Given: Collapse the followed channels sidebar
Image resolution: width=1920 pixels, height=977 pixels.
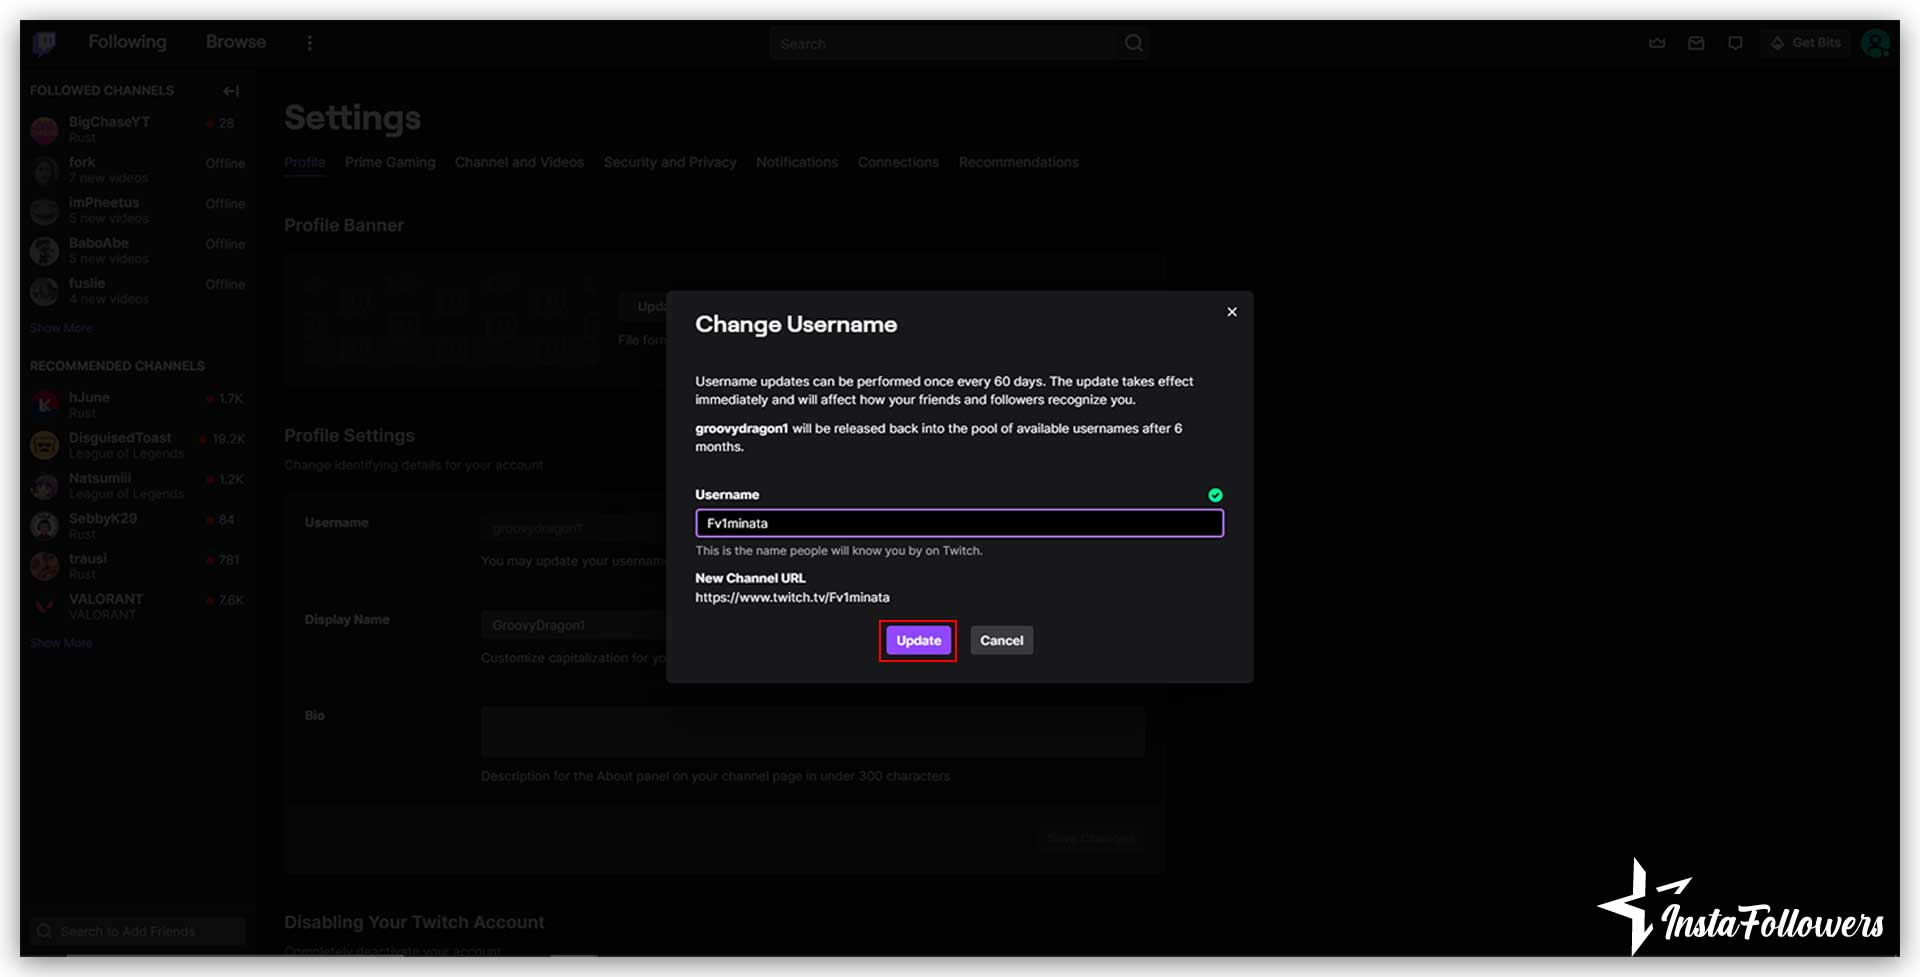Looking at the screenshot, I should click(x=231, y=91).
